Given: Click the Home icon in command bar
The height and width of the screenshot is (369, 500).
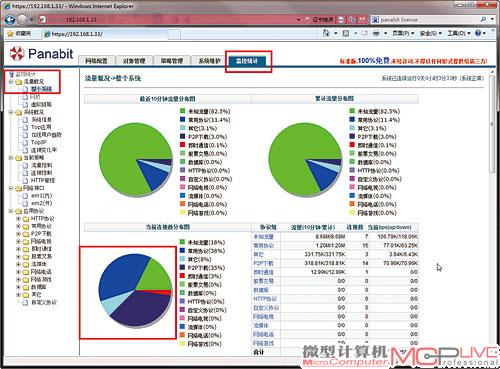Looking at the screenshot, I should tap(326, 33).
